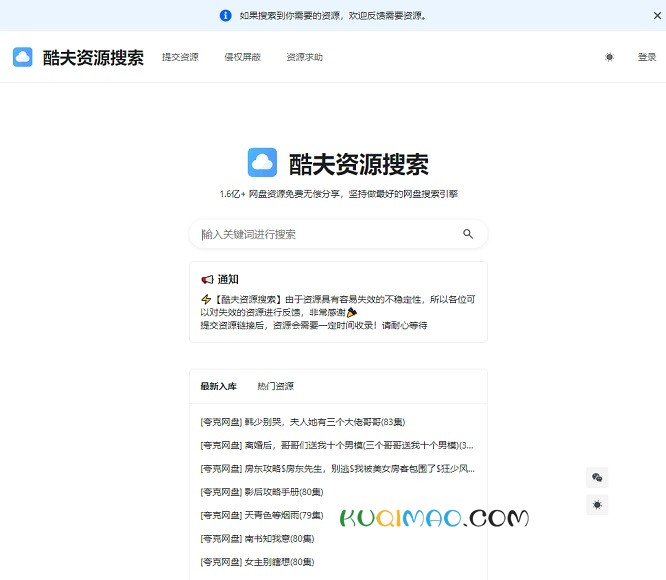Switch to 热门资源 tab
The image size is (666, 580).
275,386
